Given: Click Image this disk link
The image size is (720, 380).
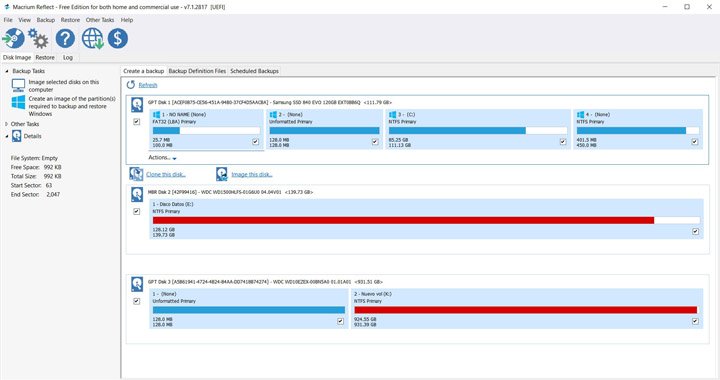Looking at the screenshot, I should tap(252, 174).
